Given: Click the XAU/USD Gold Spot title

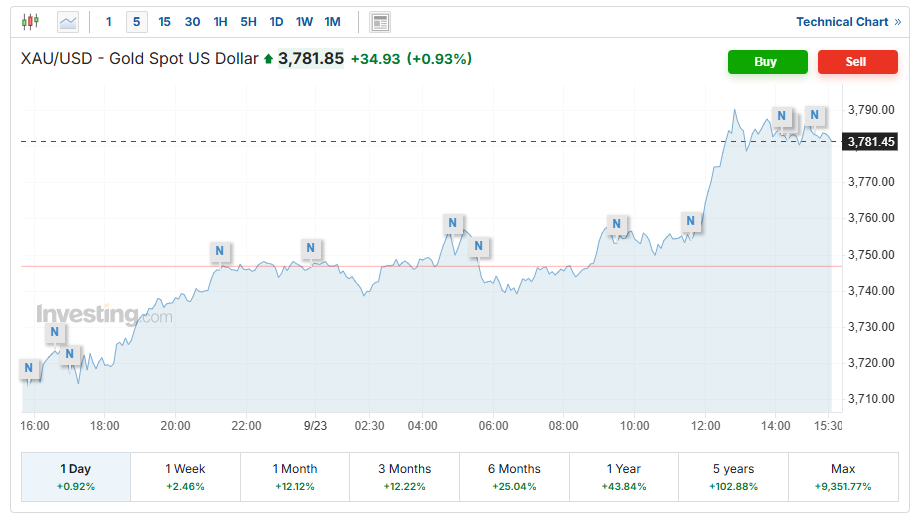Looking at the screenshot, I should (139, 59).
